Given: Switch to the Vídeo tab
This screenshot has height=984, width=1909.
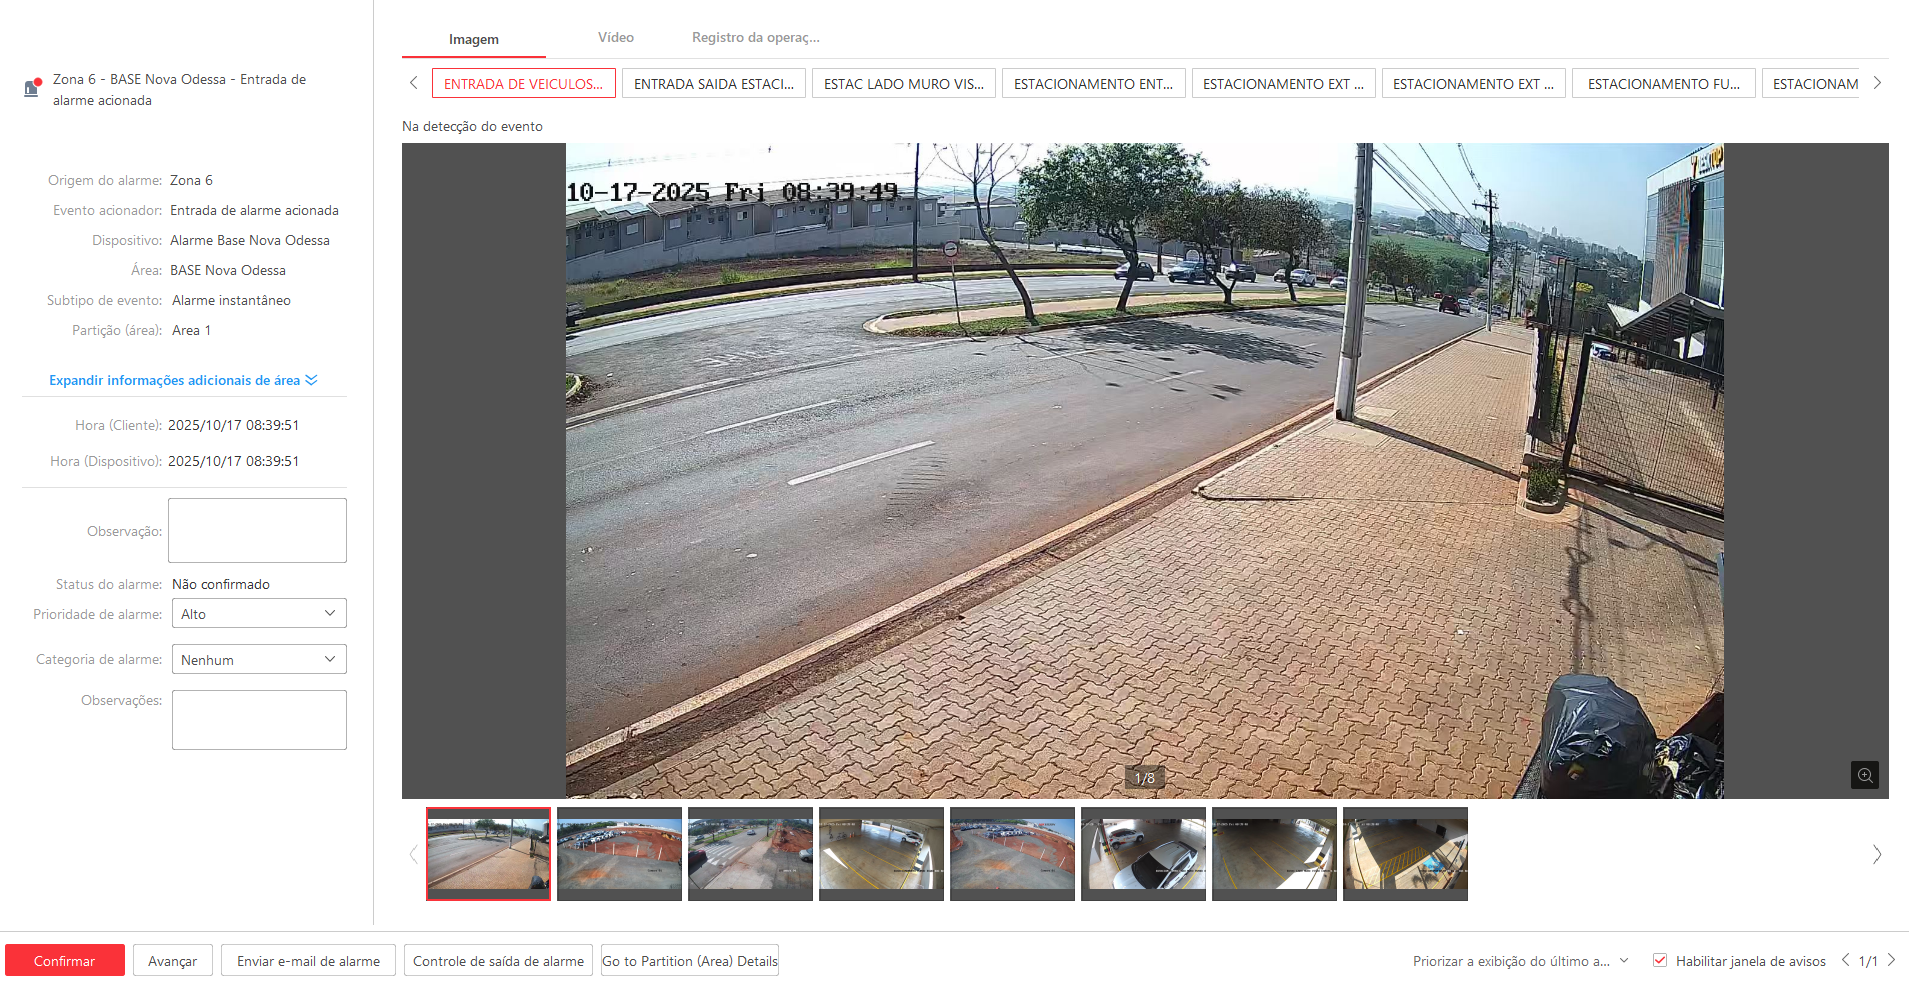Looking at the screenshot, I should click(616, 38).
